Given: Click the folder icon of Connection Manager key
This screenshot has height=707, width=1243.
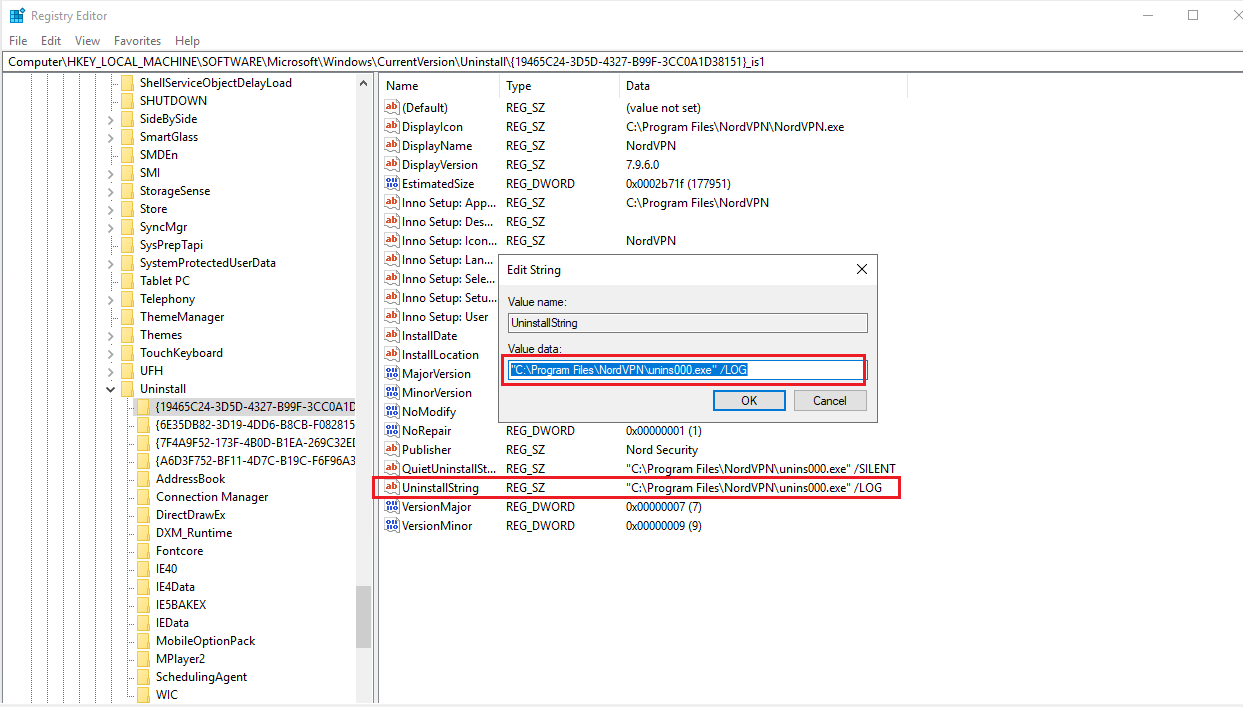Looking at the screenshot, I should tap(143, 497).
